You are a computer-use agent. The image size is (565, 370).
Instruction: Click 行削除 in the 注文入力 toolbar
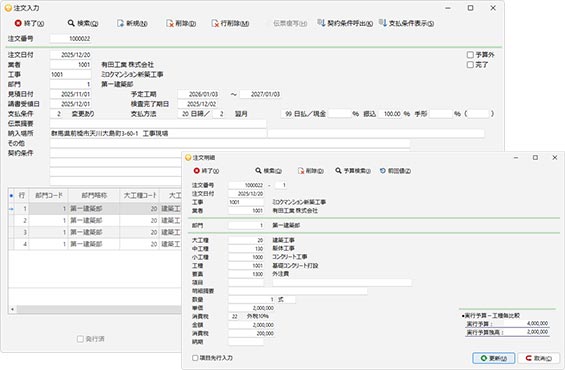pyautogui.click(x=230, y=23)
